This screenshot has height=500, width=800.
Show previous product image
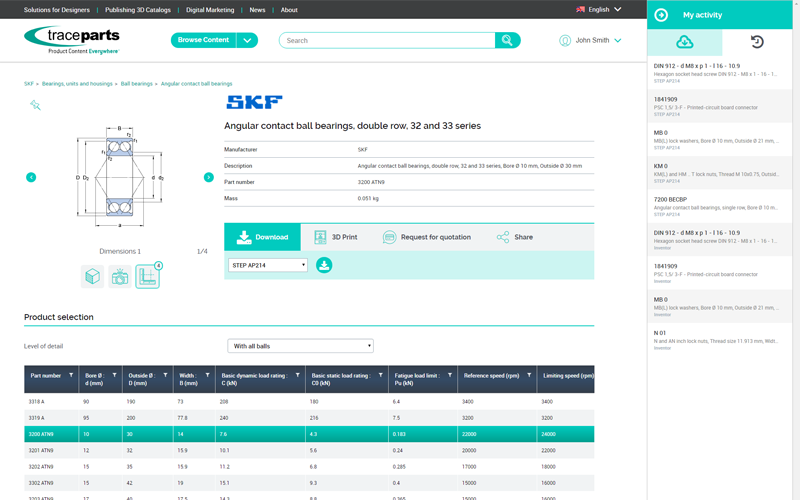pyautogui.click(x=31, y=177)
